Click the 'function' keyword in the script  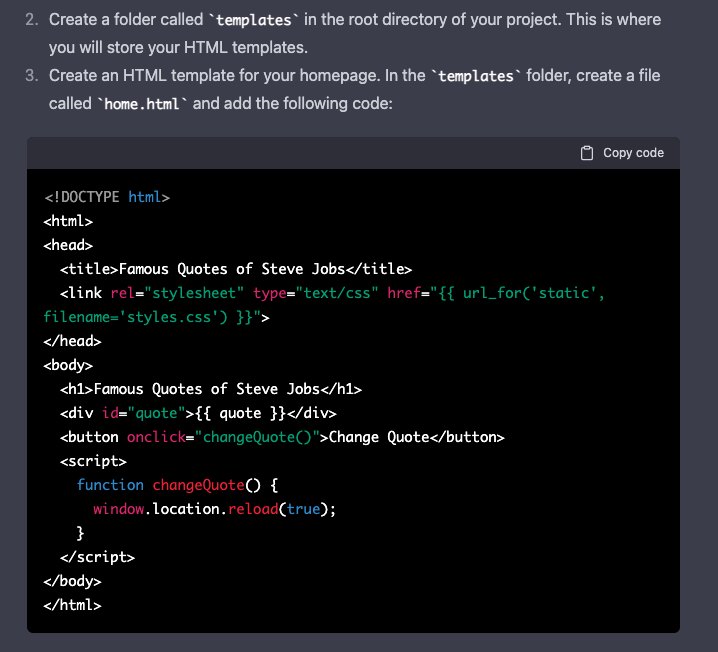point(110,485)
